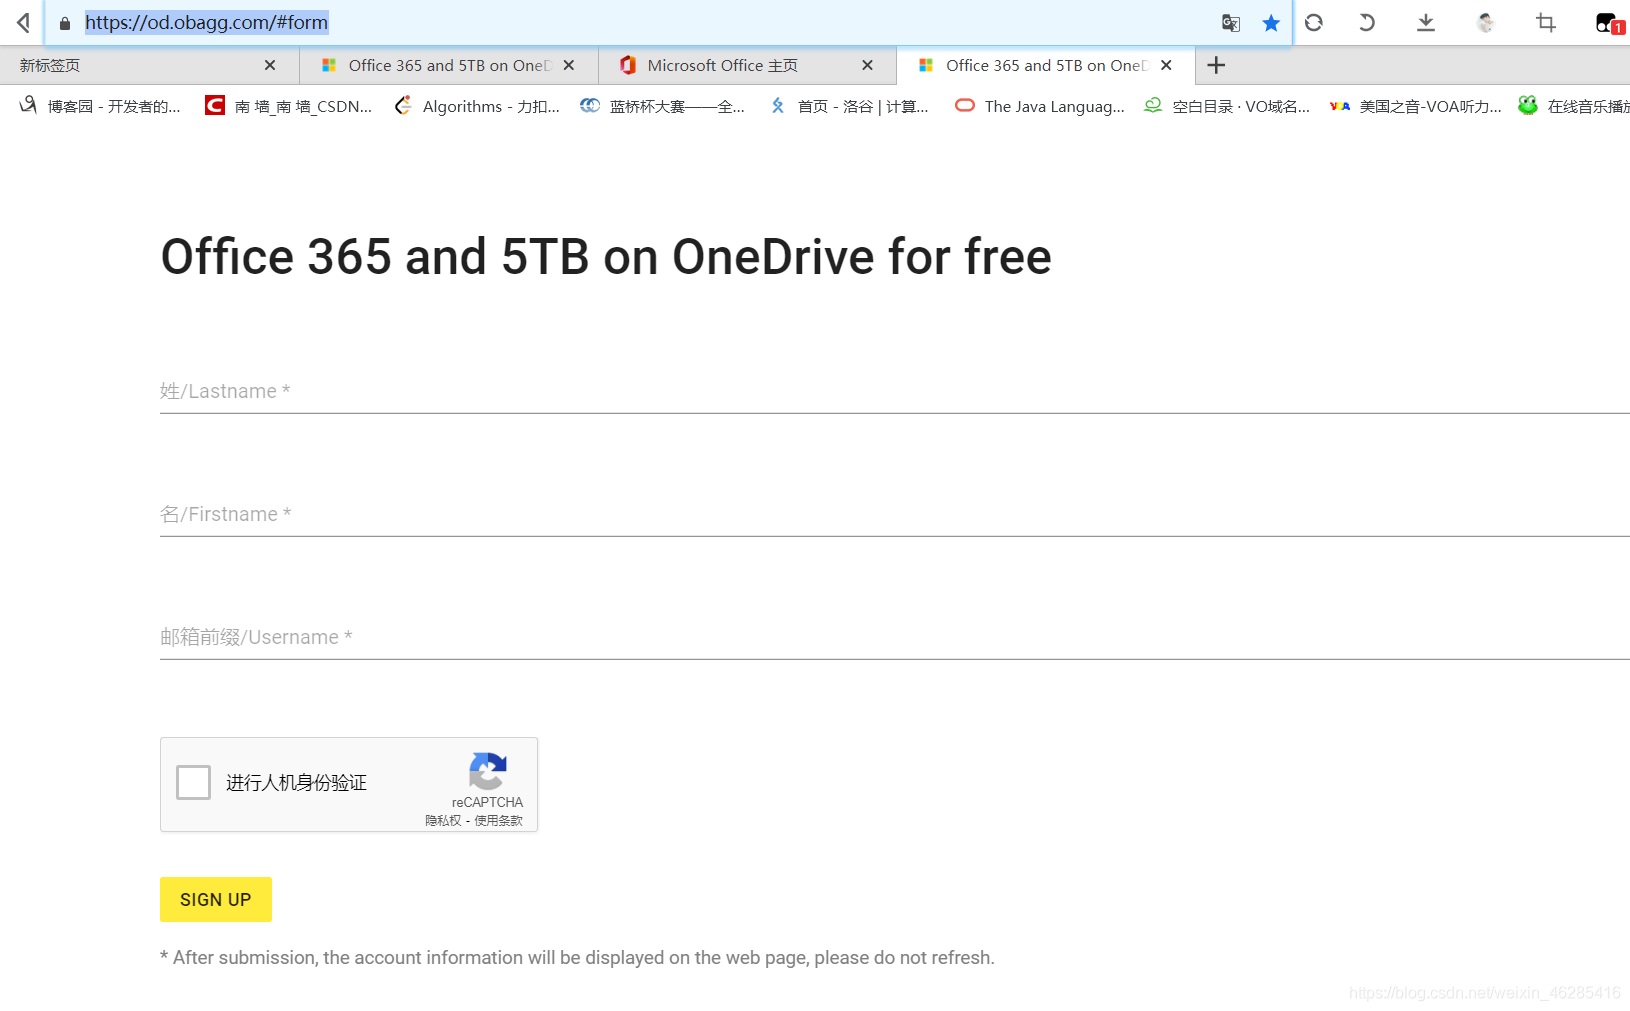Open the 首页 - 洛谷 bookmark

tap(849, 106)
